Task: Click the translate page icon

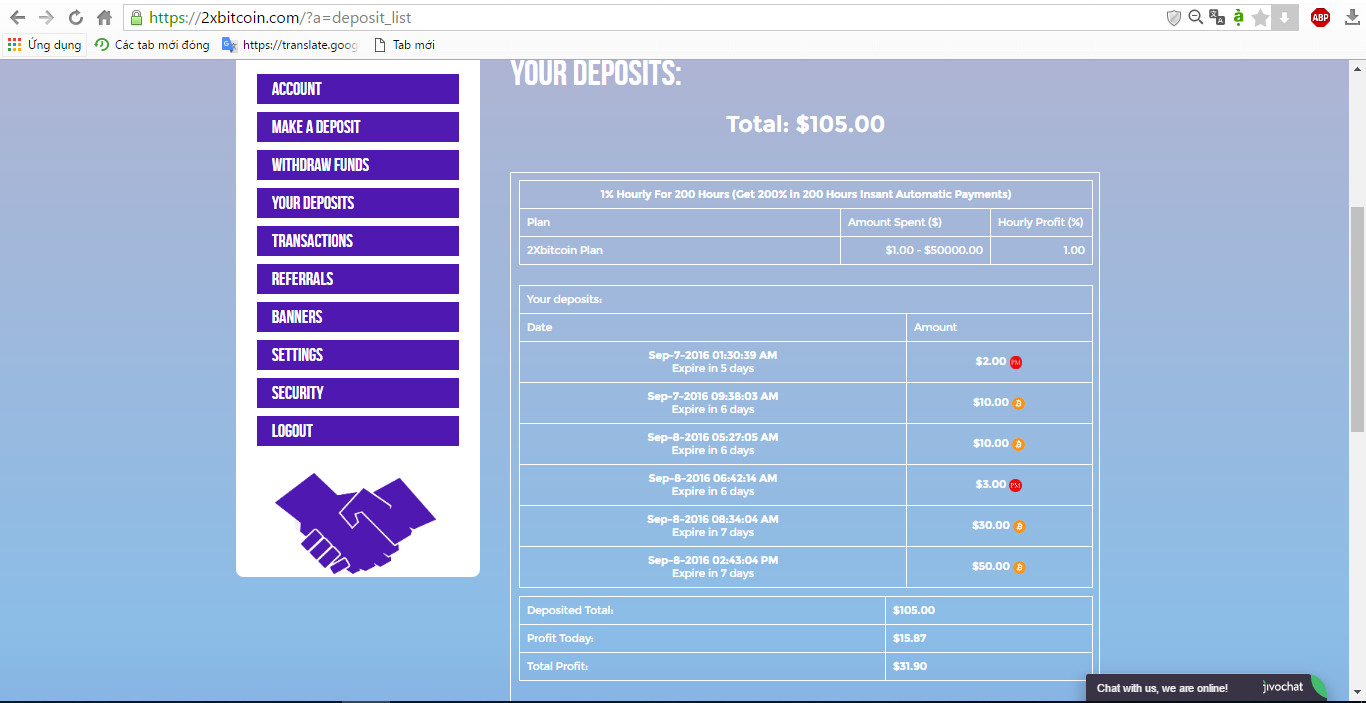Action: coord(1217,17)
